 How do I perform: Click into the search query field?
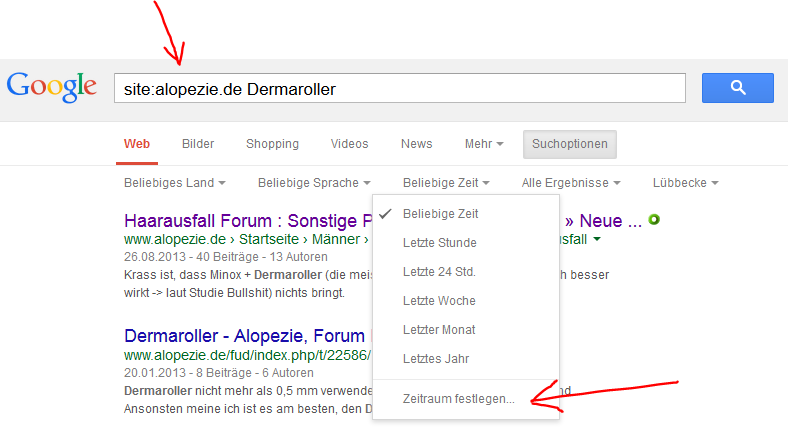coord(400,89)
